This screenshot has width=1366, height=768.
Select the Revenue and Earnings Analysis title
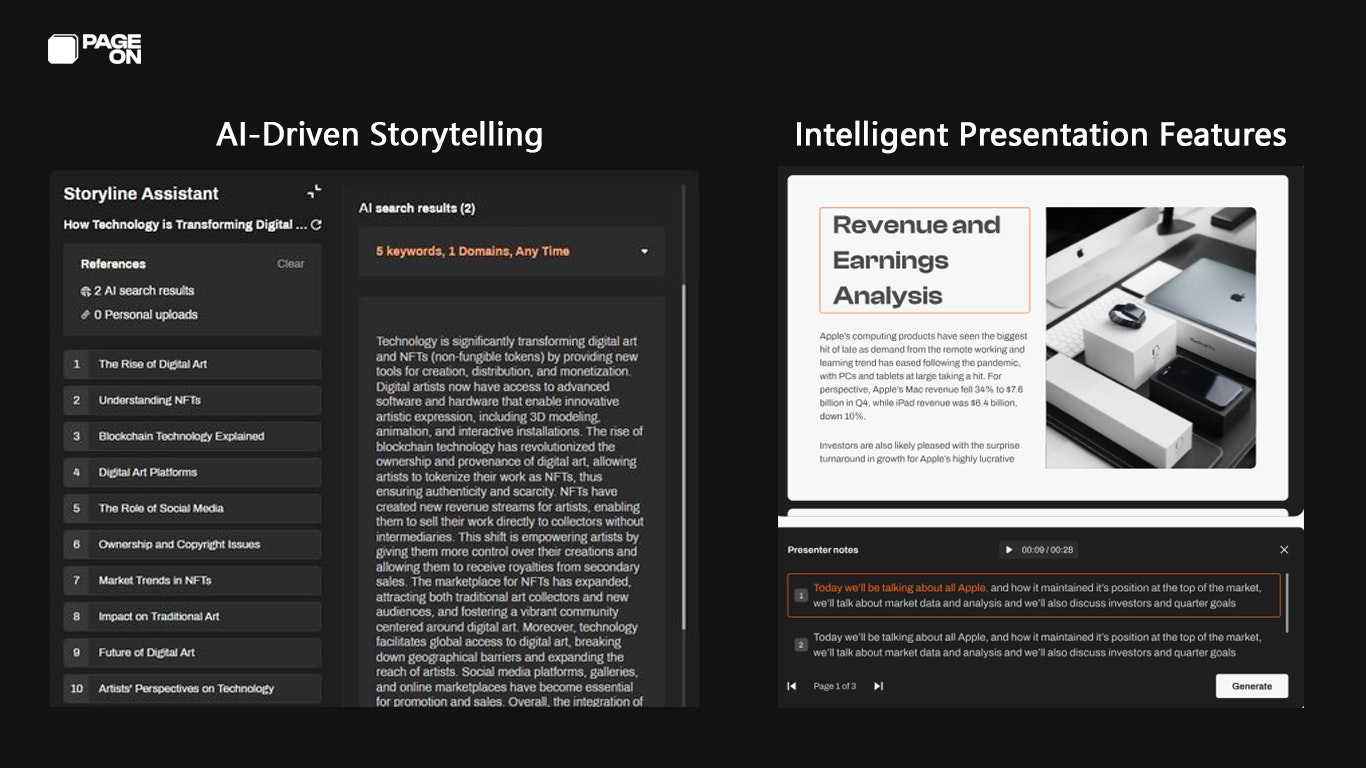tap(924, 260)
